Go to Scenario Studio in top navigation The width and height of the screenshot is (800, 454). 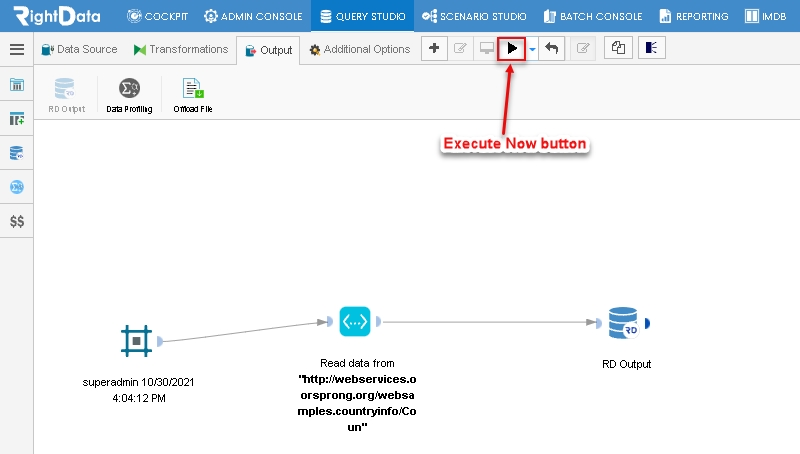pyautogui.click(x=474, y=16)
